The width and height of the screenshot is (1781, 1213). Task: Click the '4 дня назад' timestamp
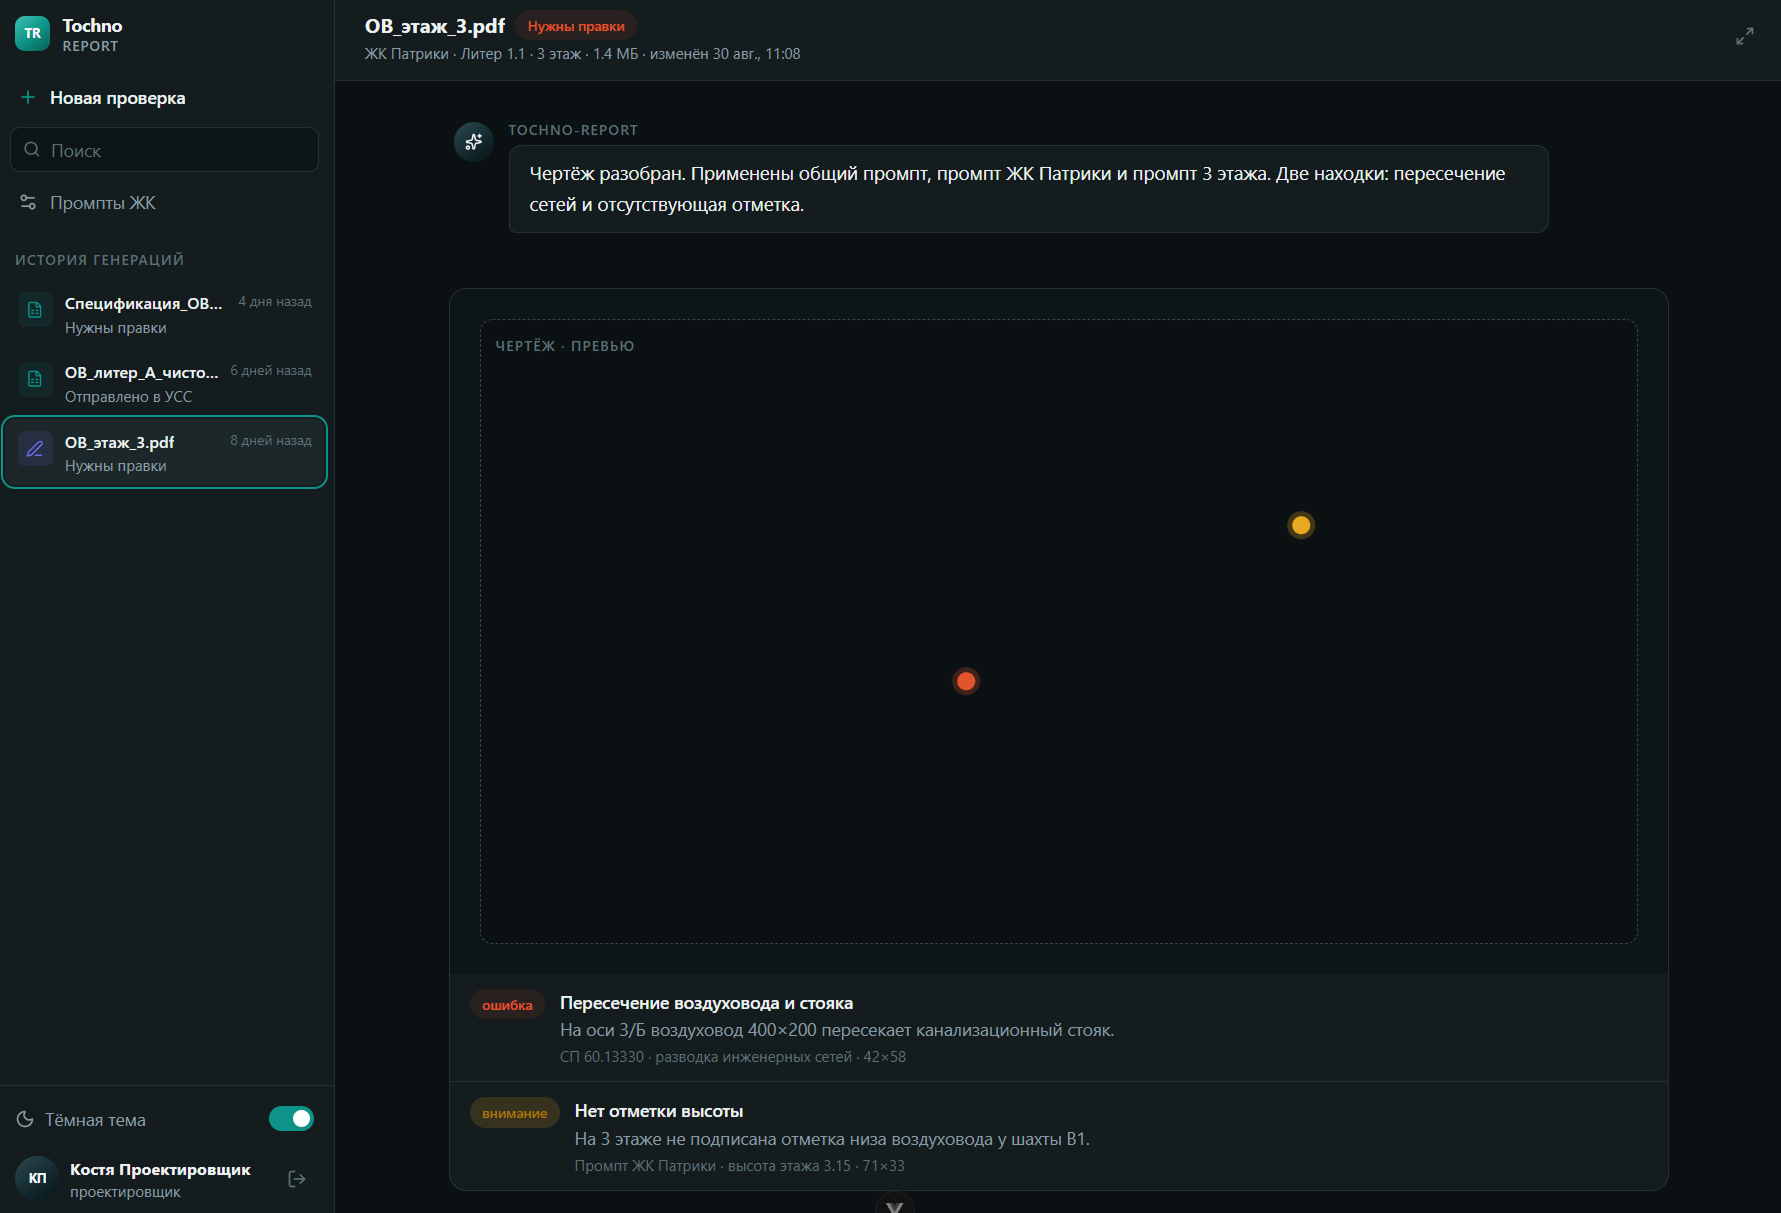click(275, 302)
